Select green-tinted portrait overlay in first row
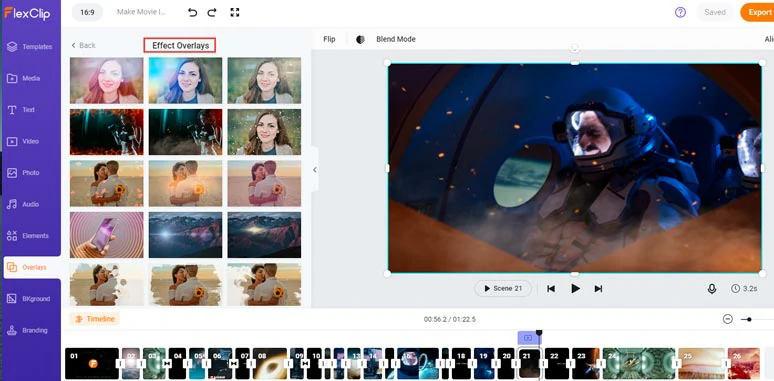The width and height of the screenshot is (774, 381). [264, 80]
